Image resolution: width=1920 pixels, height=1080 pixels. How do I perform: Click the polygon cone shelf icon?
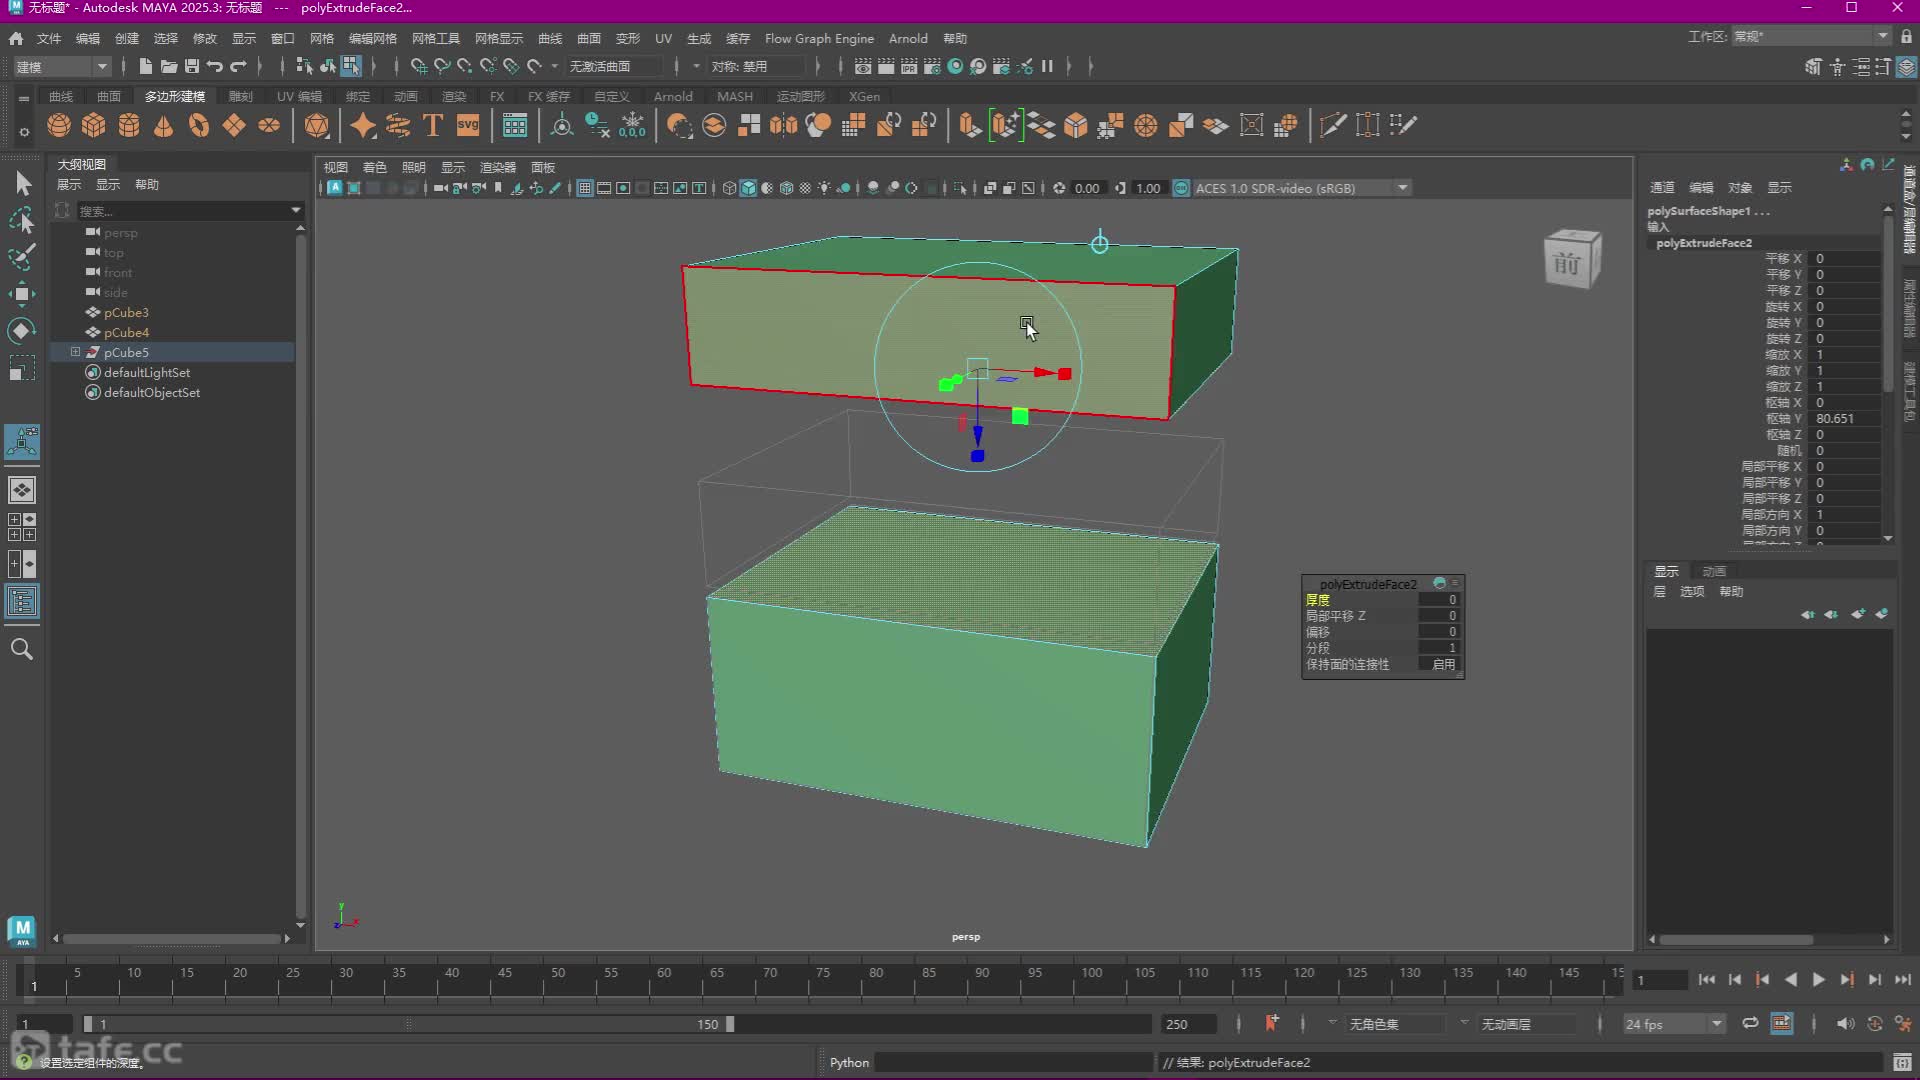point(163,125)
